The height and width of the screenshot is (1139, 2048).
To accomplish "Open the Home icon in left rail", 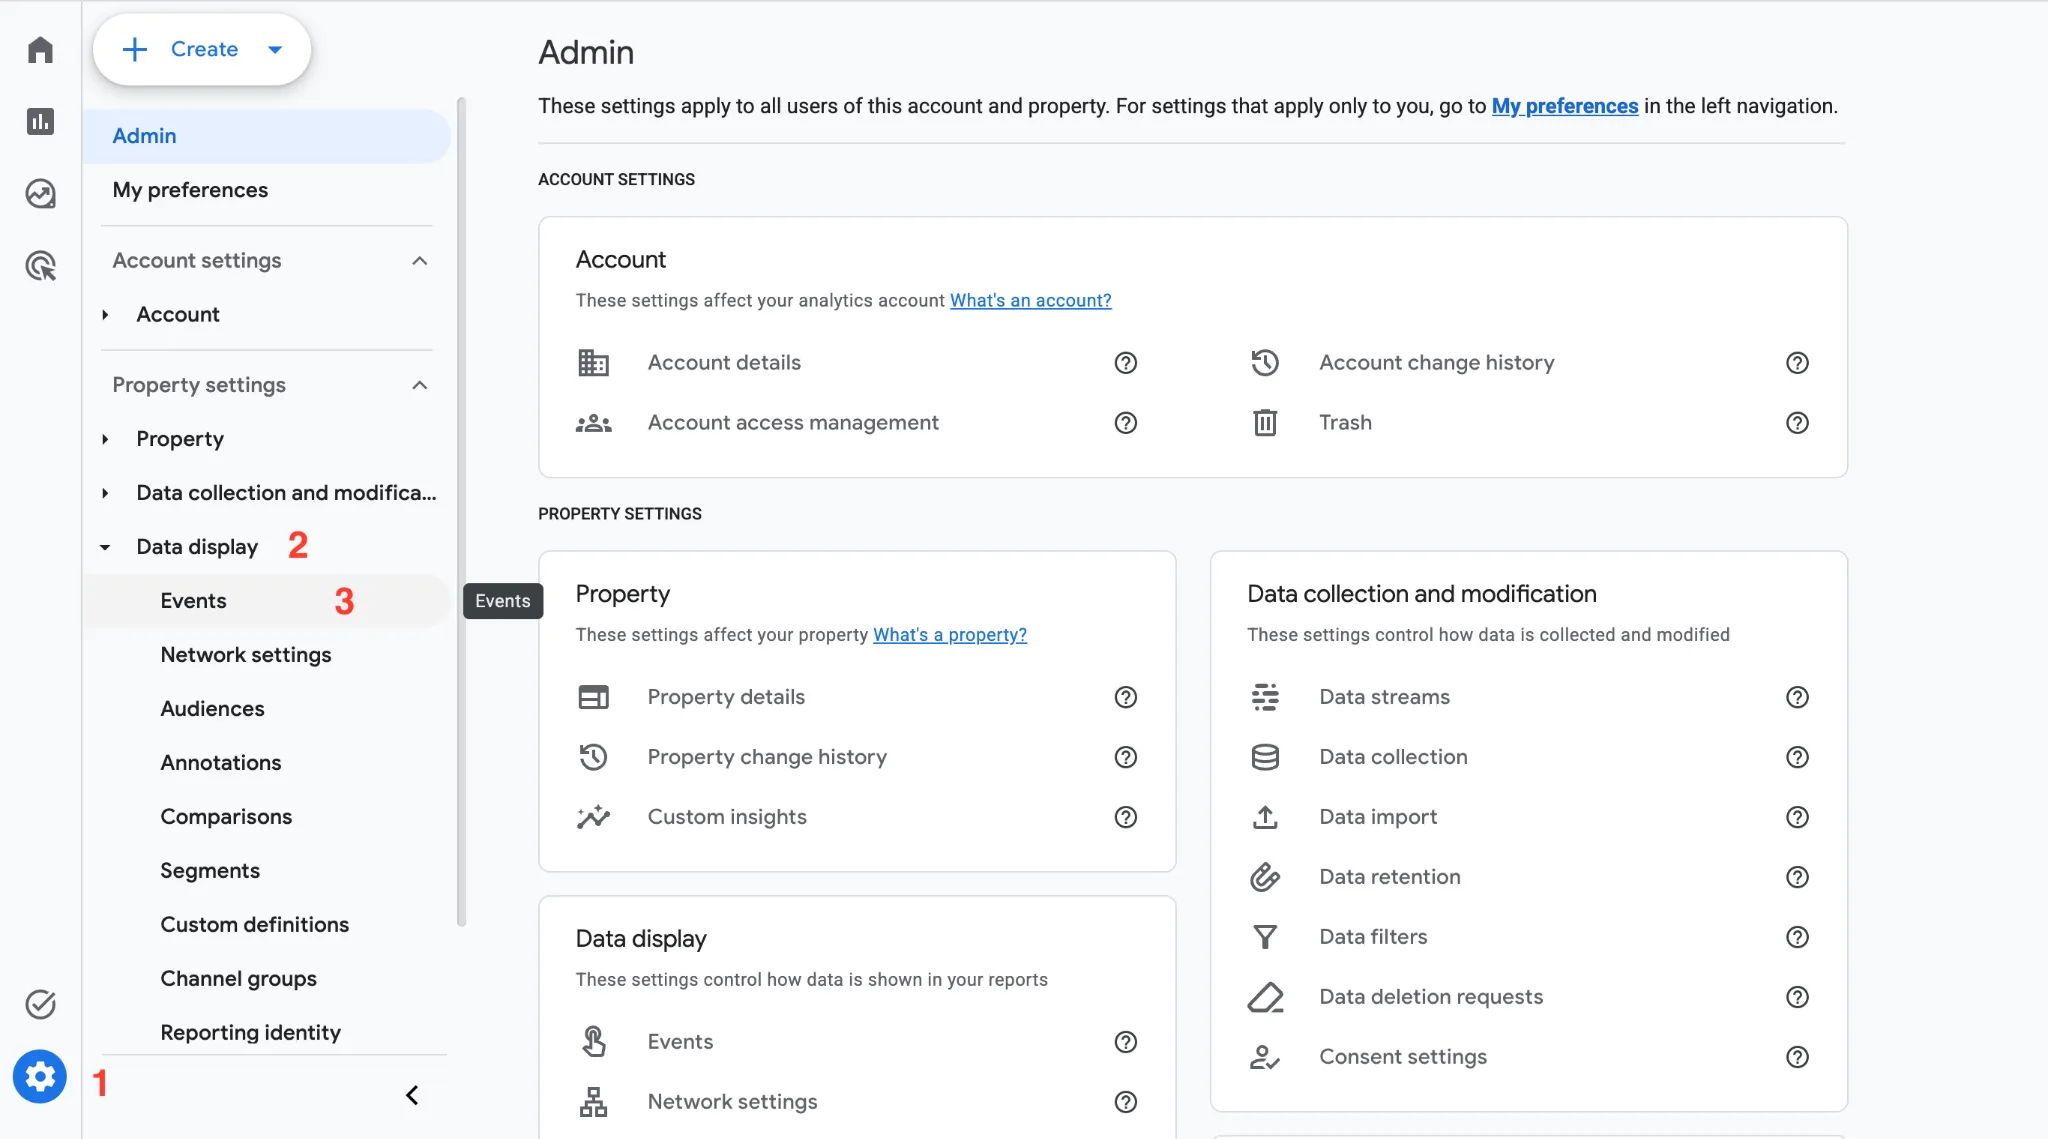I will [40, 49].
